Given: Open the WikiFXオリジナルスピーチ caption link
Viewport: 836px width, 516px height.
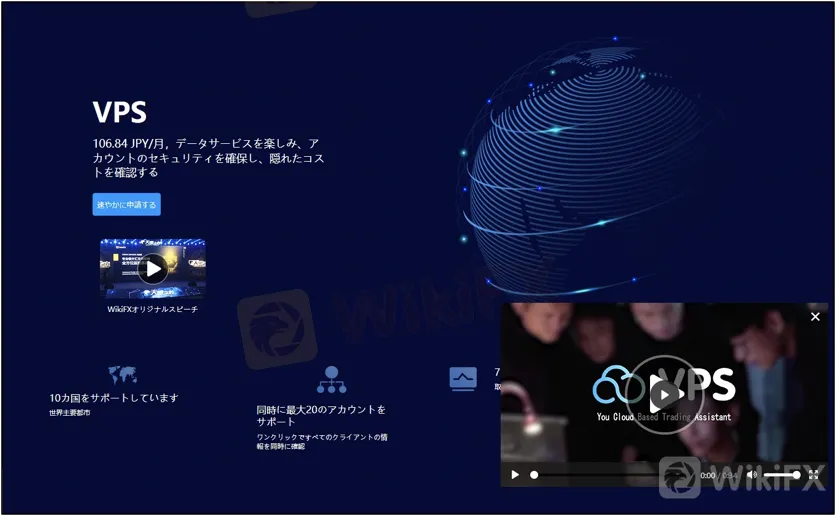Looking at the screenshot, I should click(x=152, y=309).
